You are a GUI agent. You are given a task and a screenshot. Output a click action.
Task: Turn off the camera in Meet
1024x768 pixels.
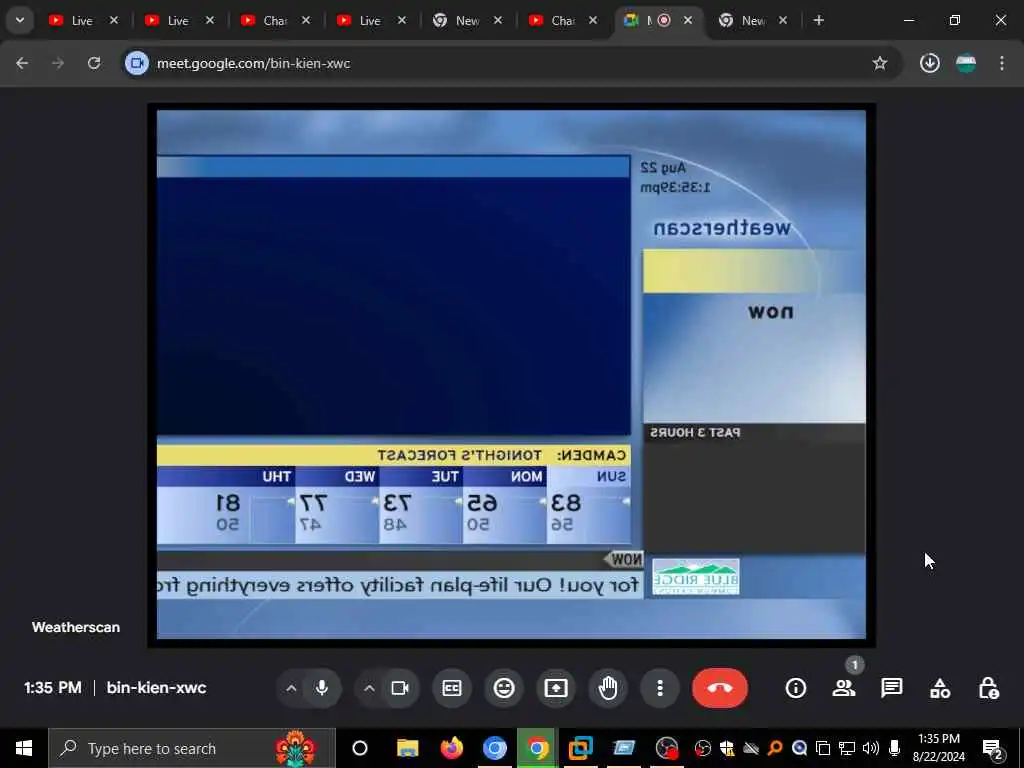point(400,688)
